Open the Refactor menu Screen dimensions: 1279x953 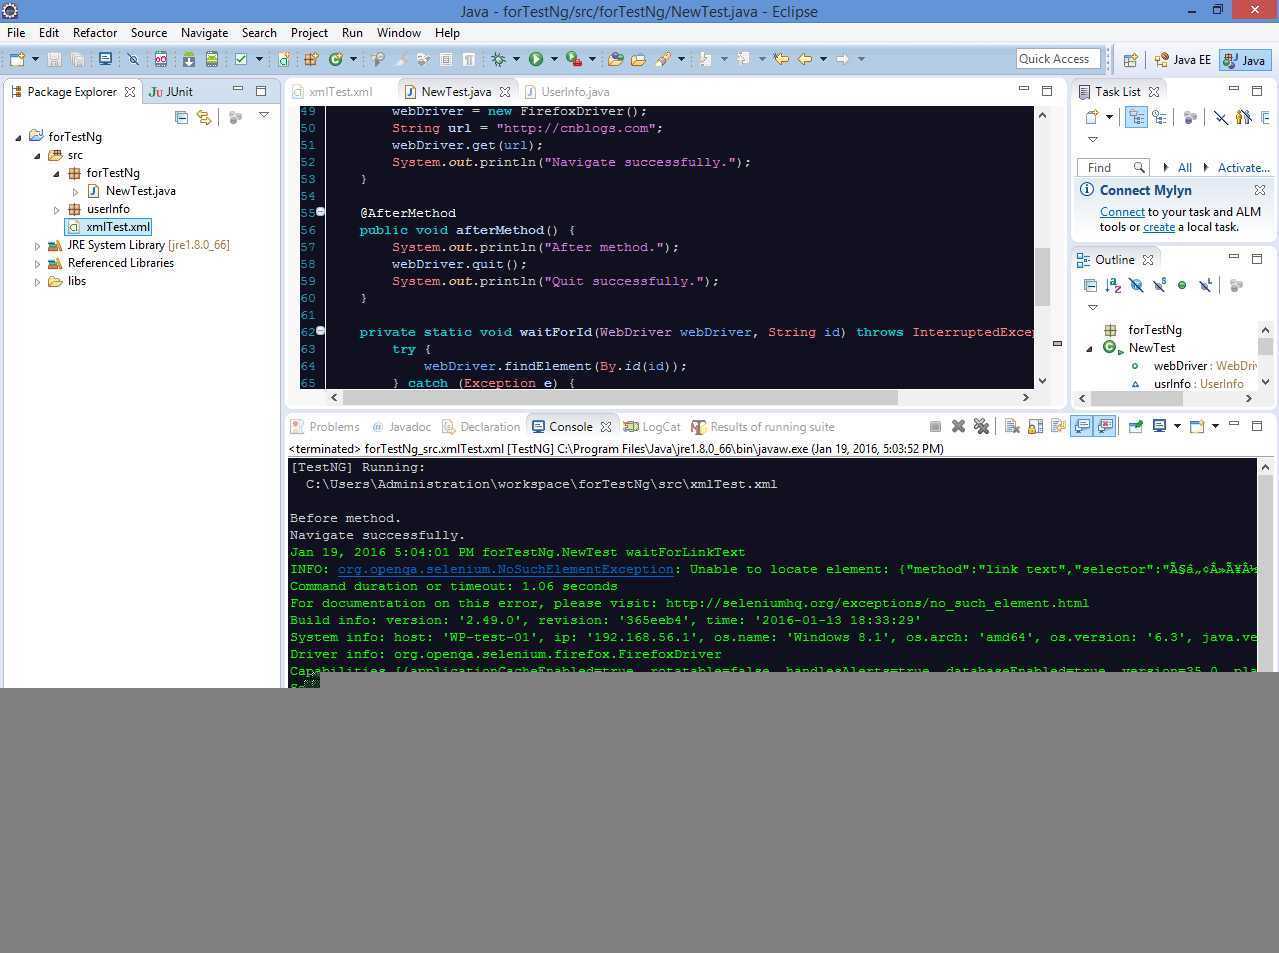95,33
